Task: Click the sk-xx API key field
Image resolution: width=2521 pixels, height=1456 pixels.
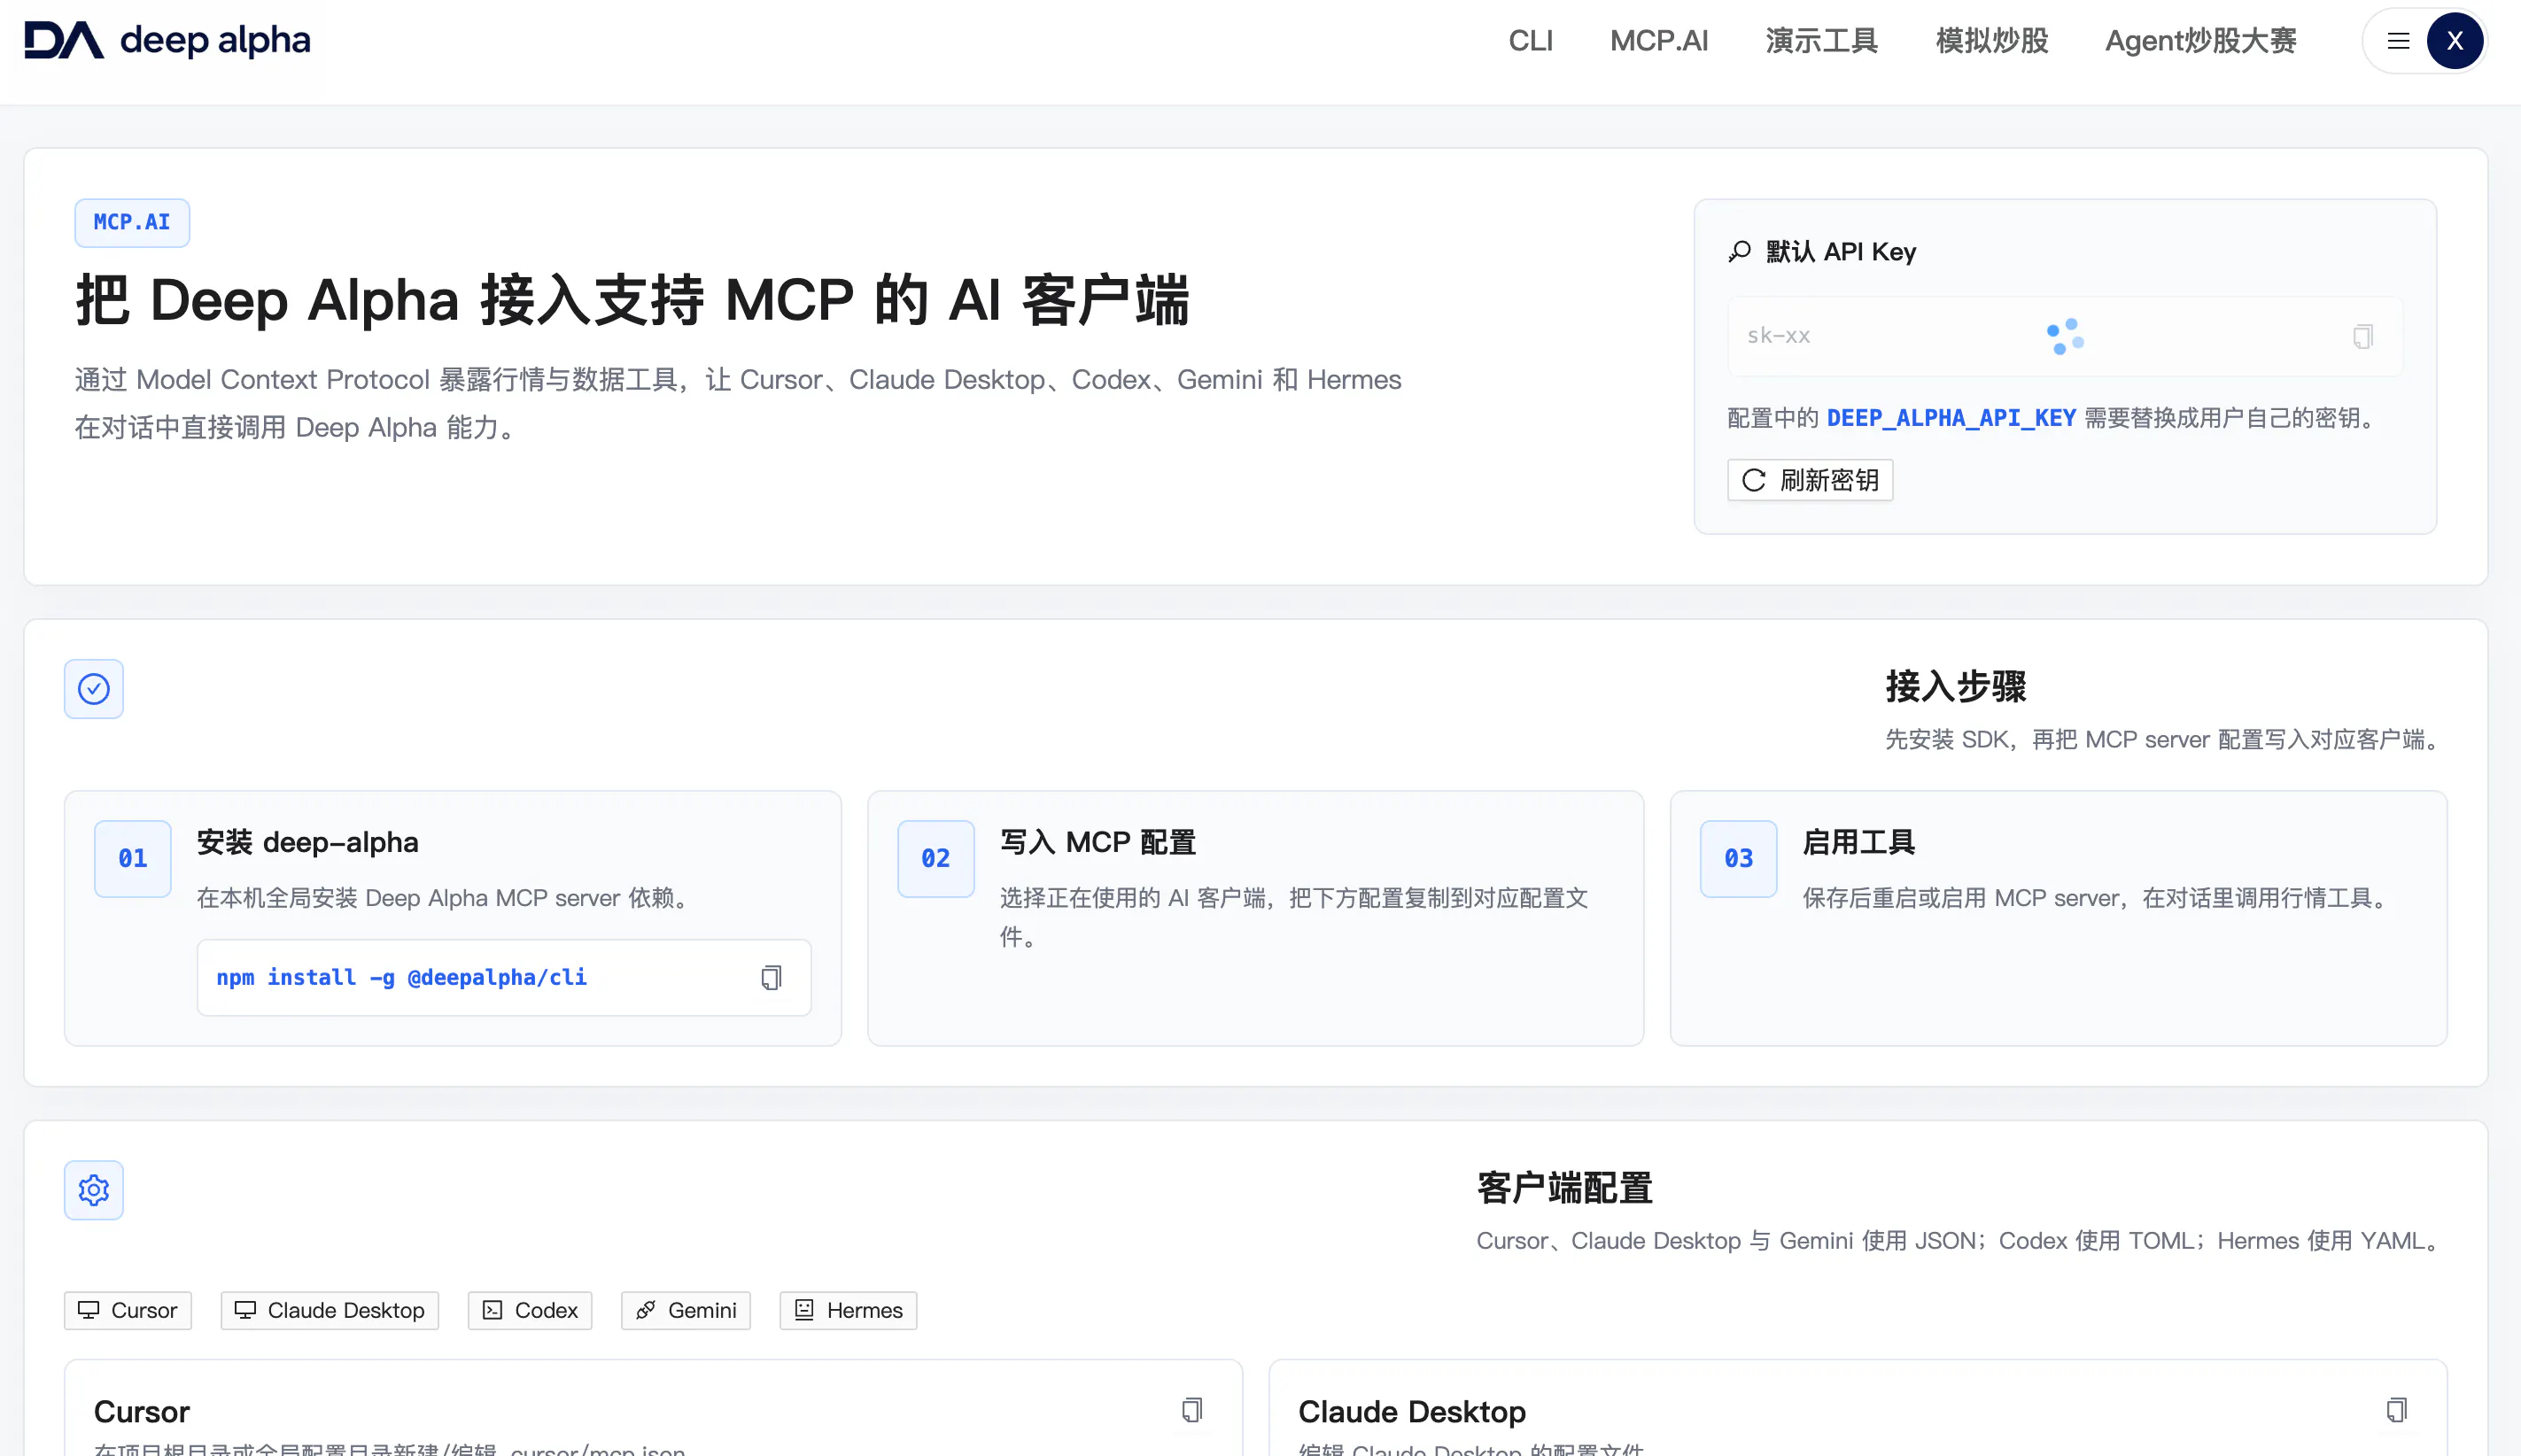Action: pos(2064,337)
